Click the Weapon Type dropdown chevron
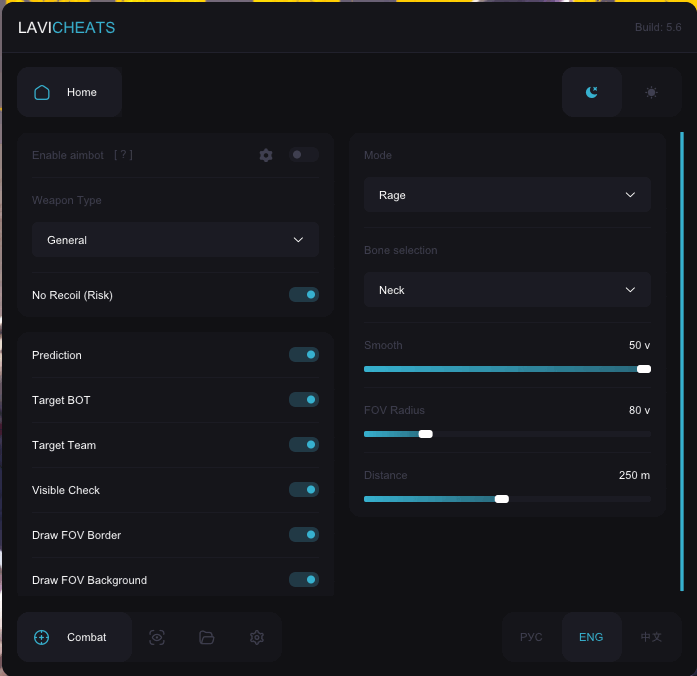The width and height of the screenshot is (697, 676). point(298,240)
